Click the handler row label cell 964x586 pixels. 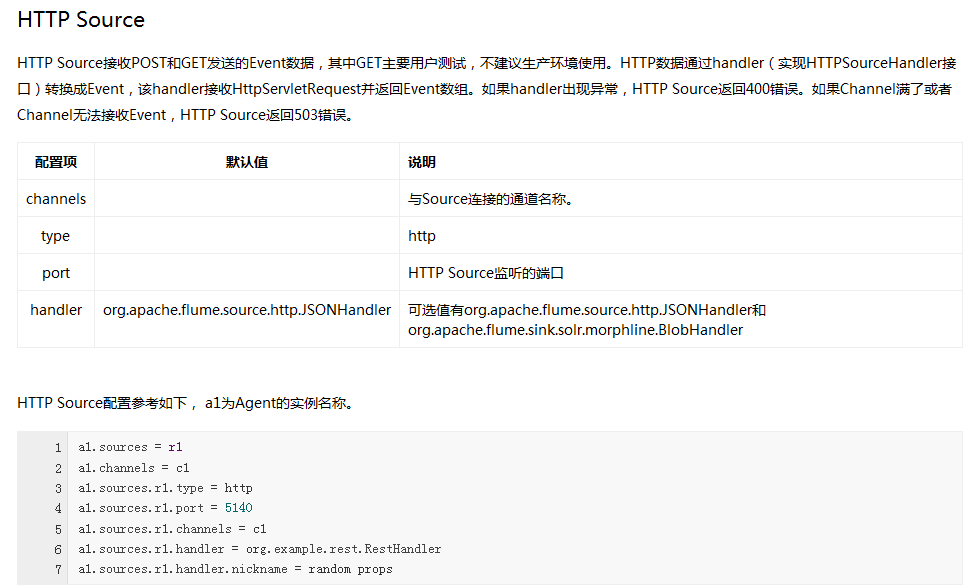[56, 310]
